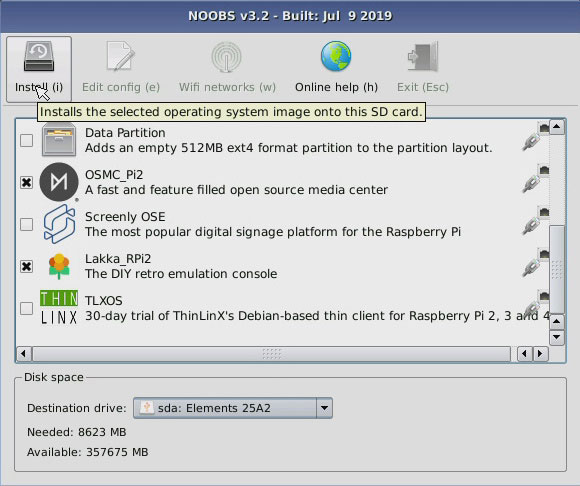Click the drive icon inside the Destination drive combo box
Viewport: 580px width, 486px height.
[x=147, y=408]
